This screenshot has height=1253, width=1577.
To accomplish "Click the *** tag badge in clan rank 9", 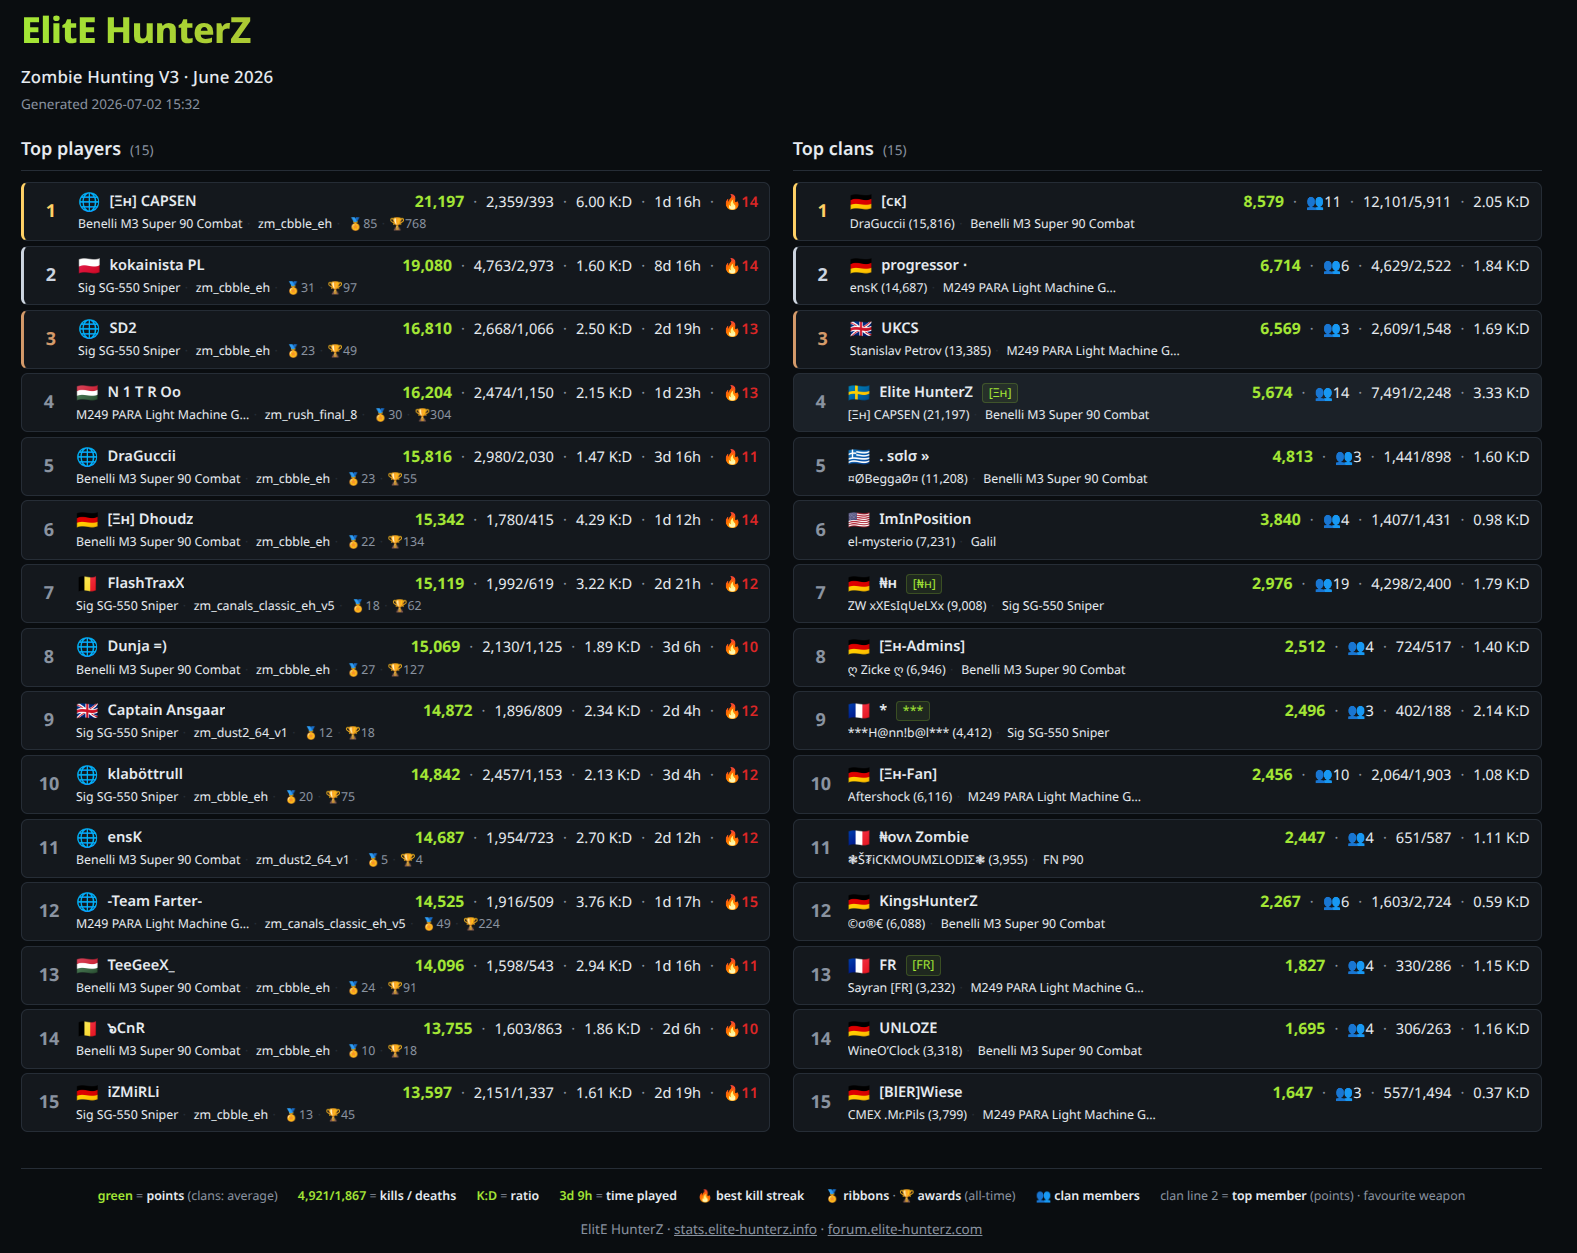I will 912,711.
